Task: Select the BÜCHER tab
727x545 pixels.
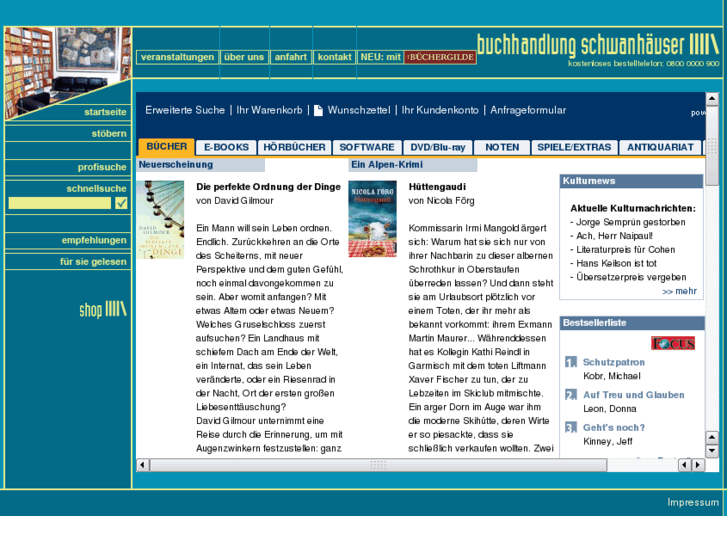Action: 166,147
